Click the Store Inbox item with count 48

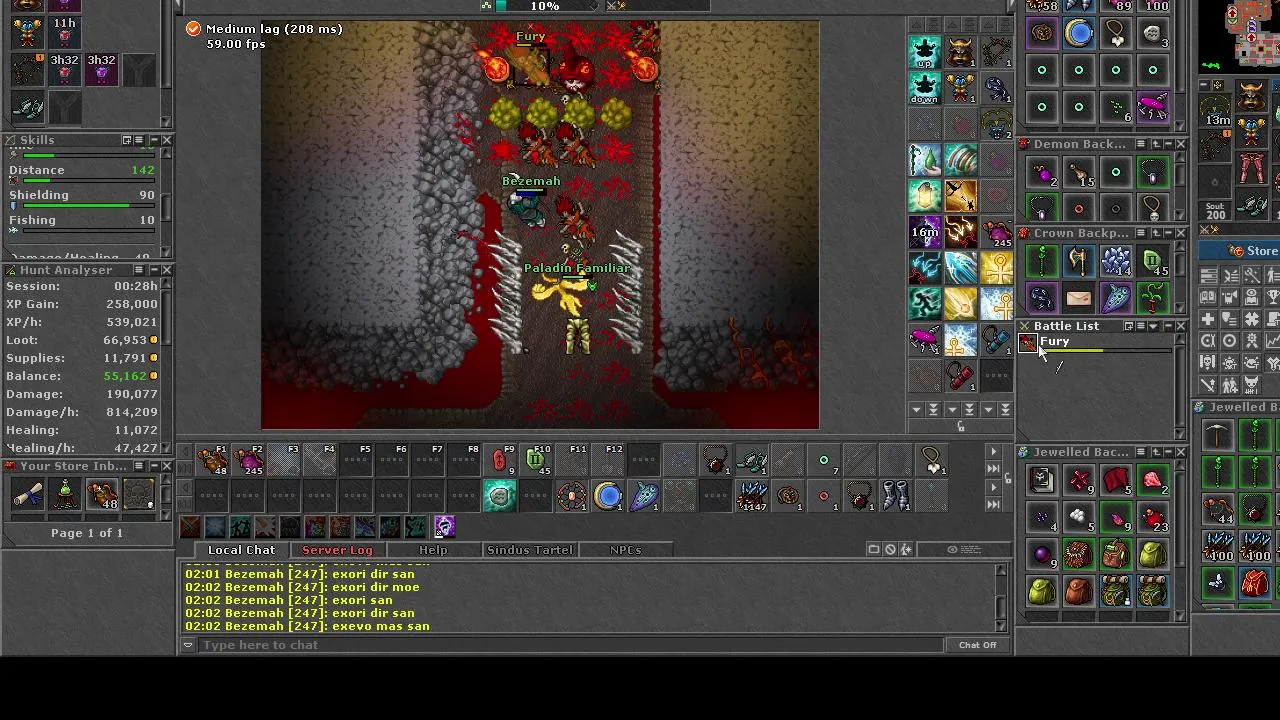point(101,494)
